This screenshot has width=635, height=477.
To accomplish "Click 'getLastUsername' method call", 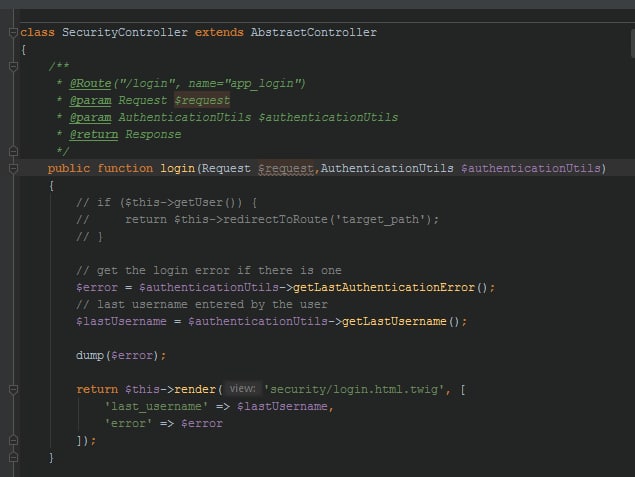I will click(x=394, y=322).
